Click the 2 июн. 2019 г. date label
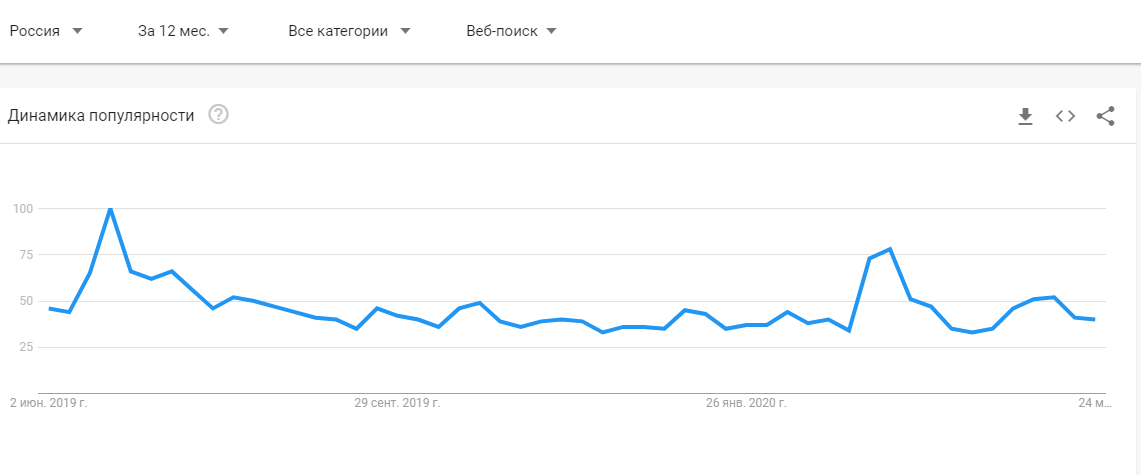Image resolution: width=1141 pixels, height=475 pixels. 49,402
